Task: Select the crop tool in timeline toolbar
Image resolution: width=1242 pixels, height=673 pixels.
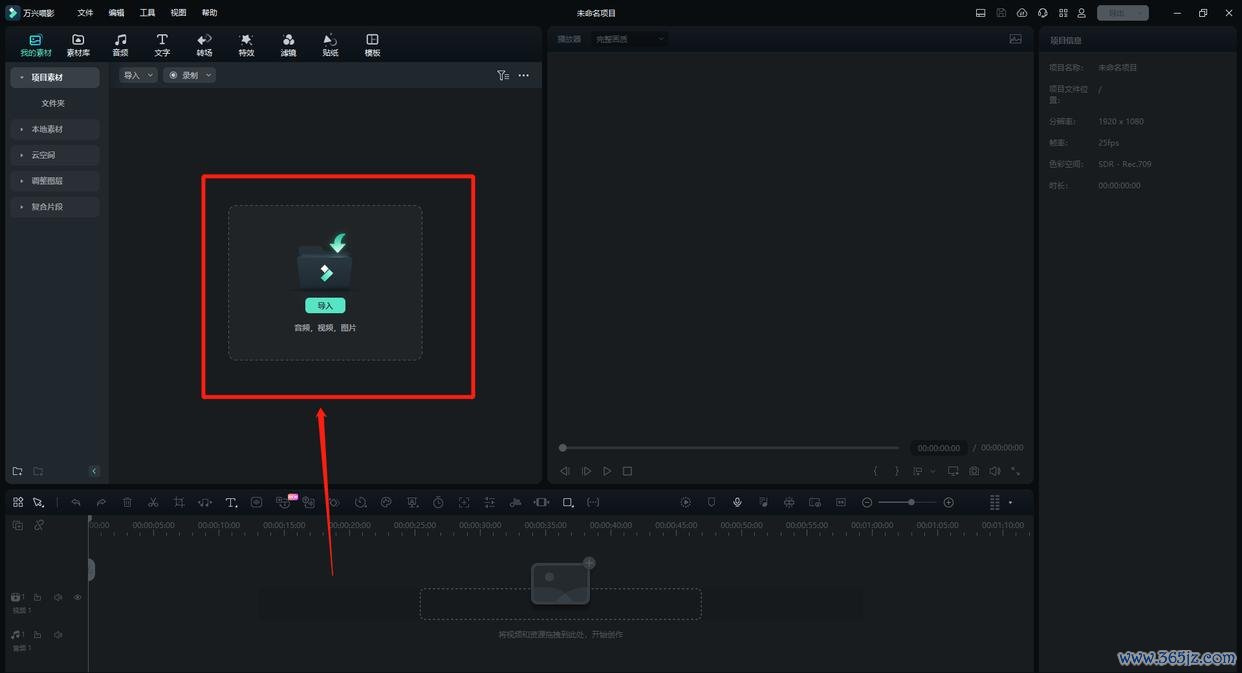Action: (179, 502)
